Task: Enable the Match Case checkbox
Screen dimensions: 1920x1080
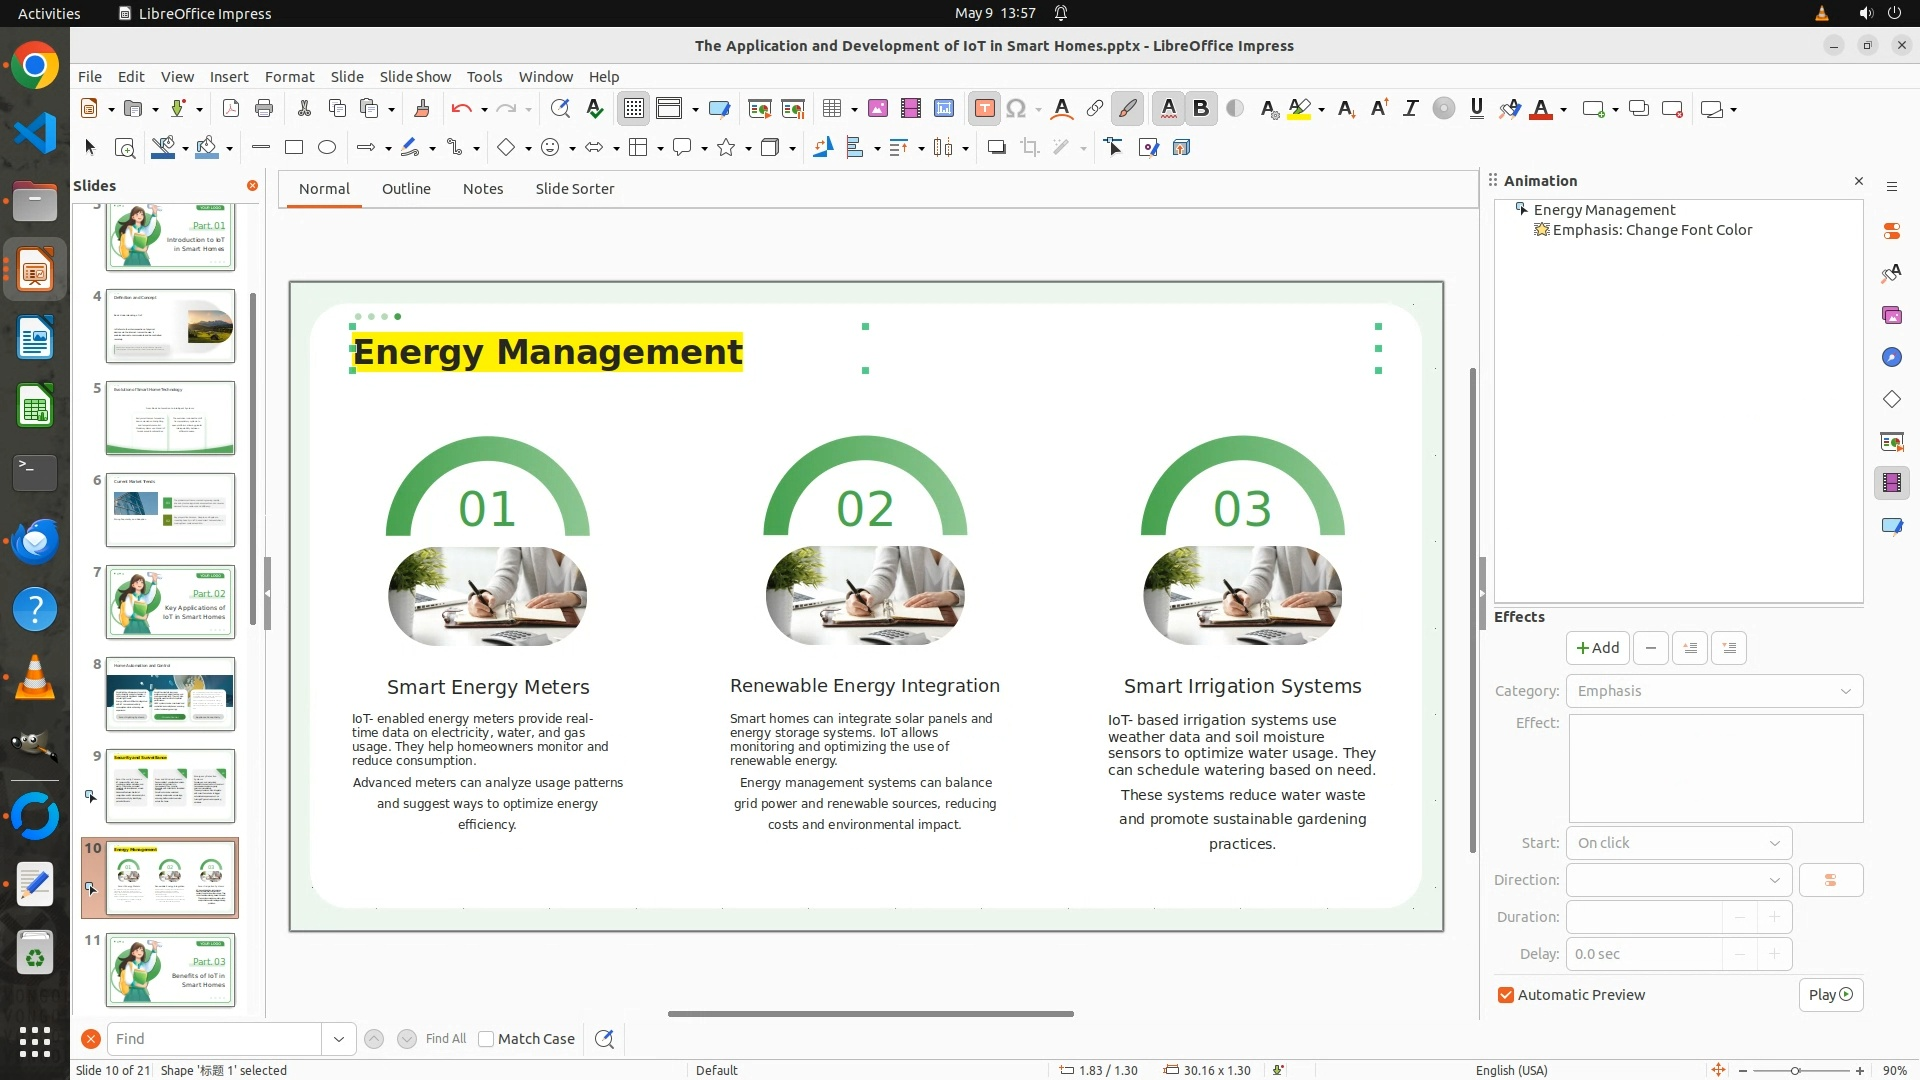Action: click(487, 1039)
